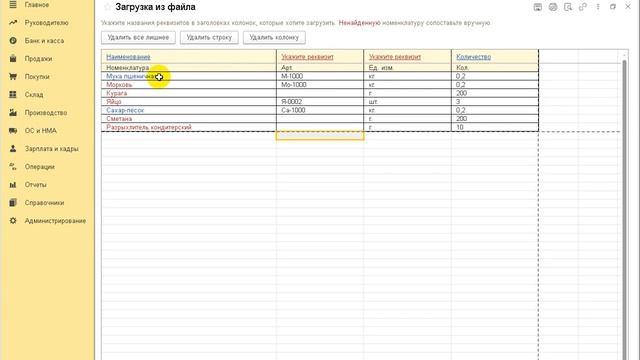Click the Зарплата и кадры person icon
Screen dimensions: 640x360
pos(13,149)
